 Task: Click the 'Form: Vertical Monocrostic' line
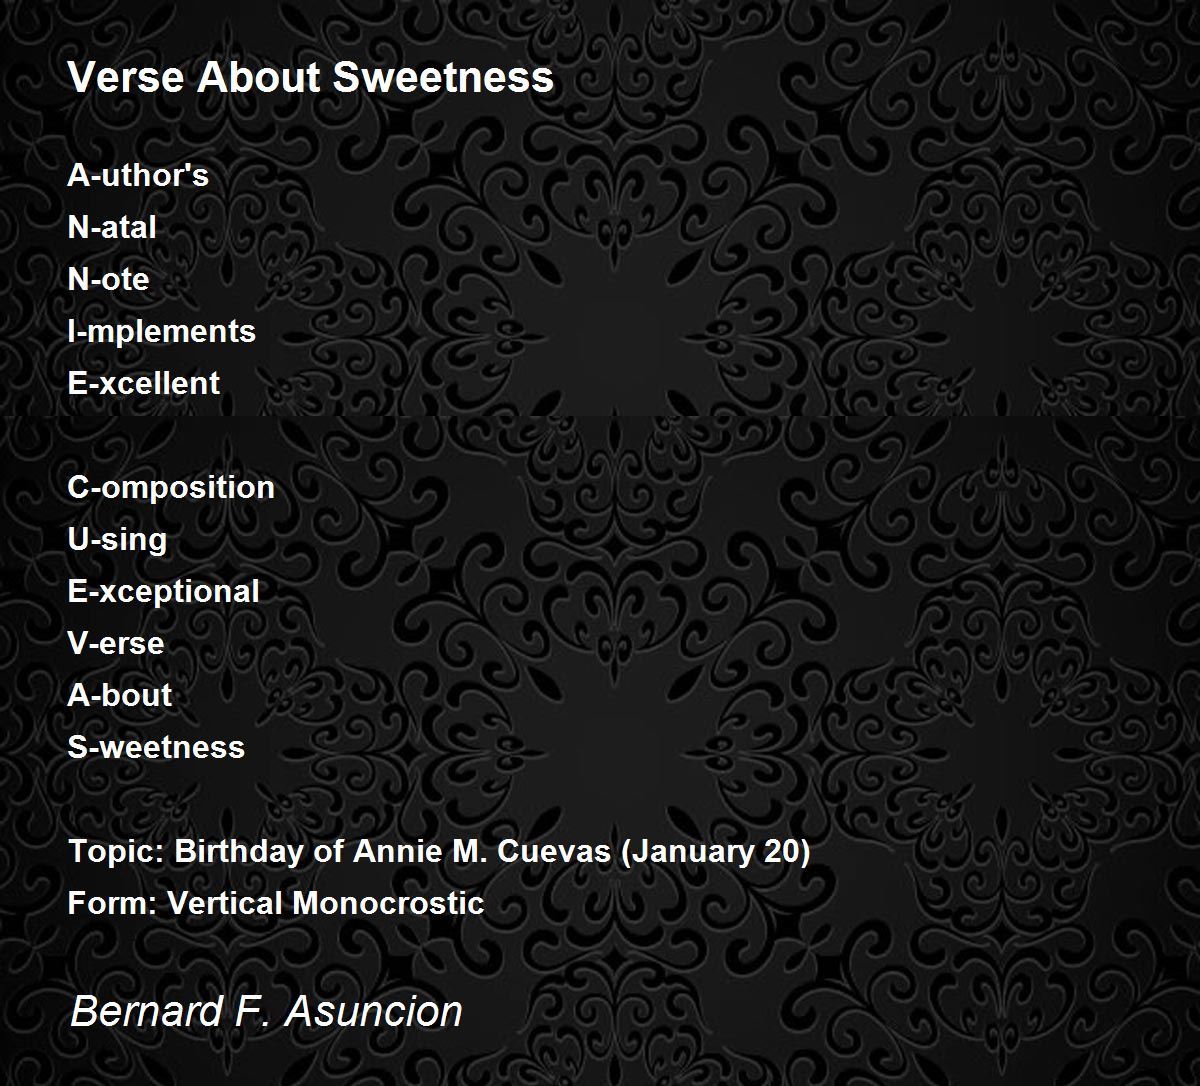276,903
